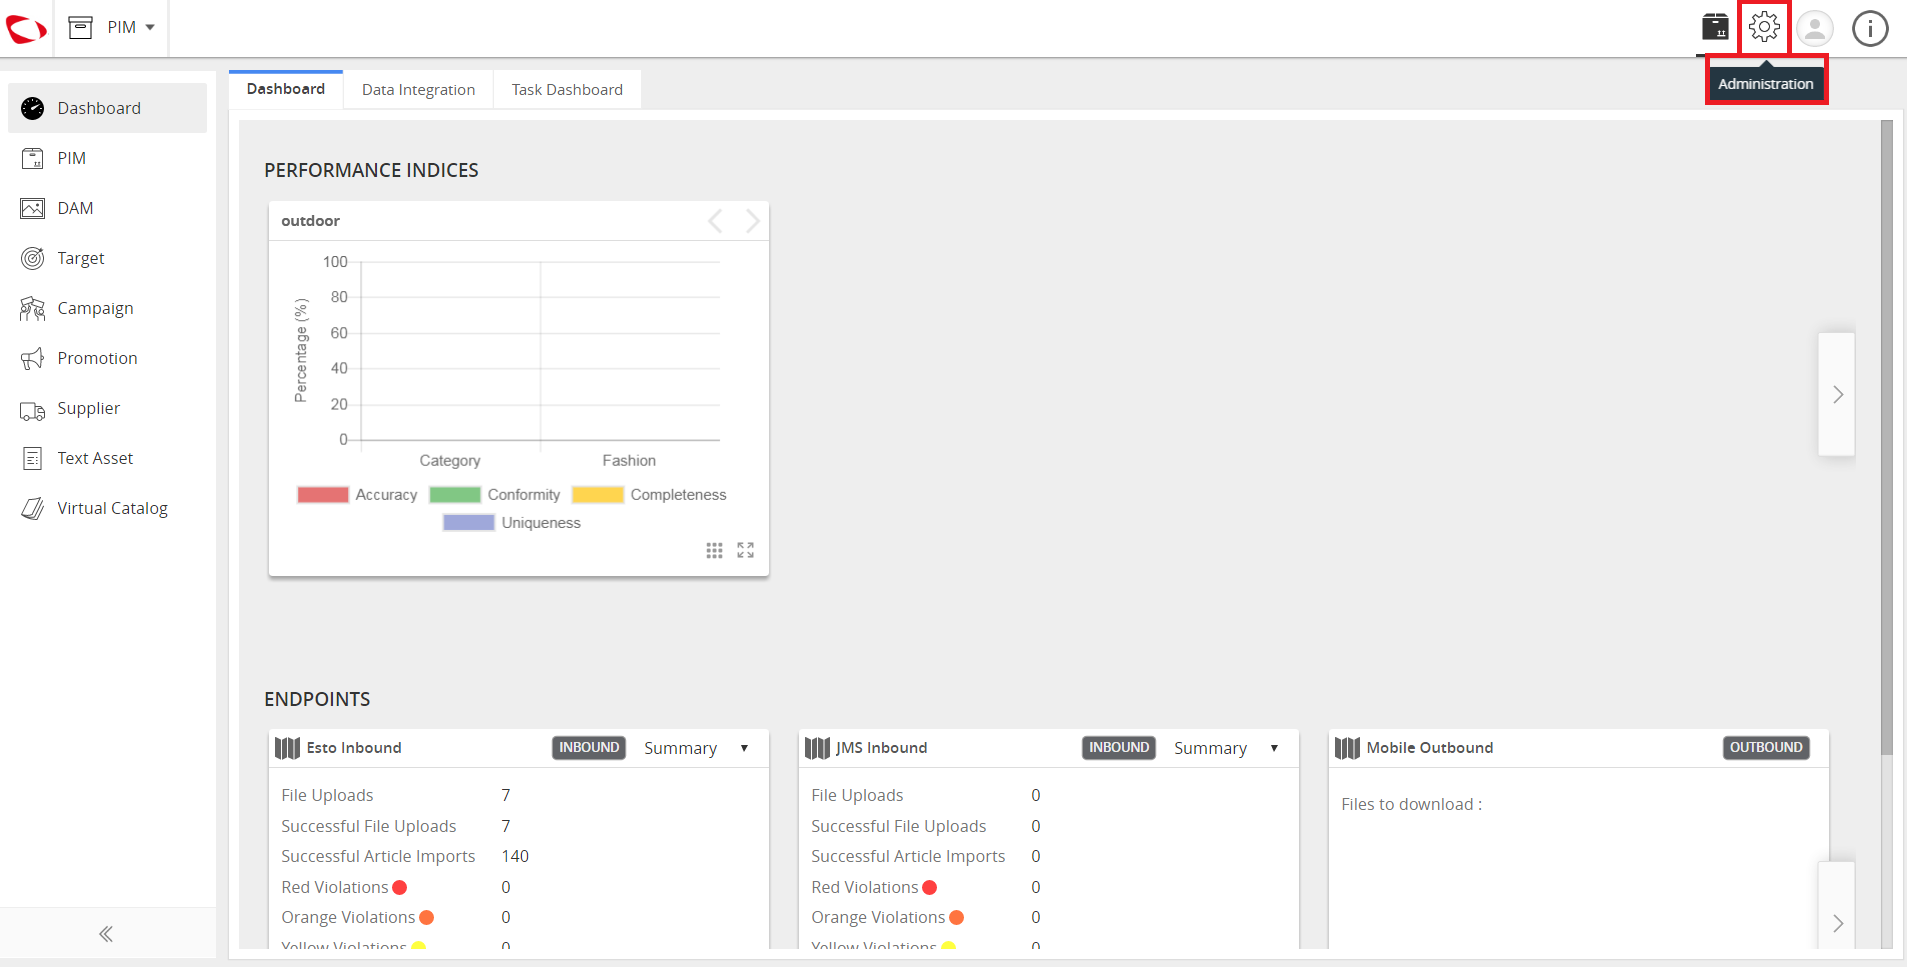Click 'Files to download' text
1907x967 pixels.
(1411, 804)
